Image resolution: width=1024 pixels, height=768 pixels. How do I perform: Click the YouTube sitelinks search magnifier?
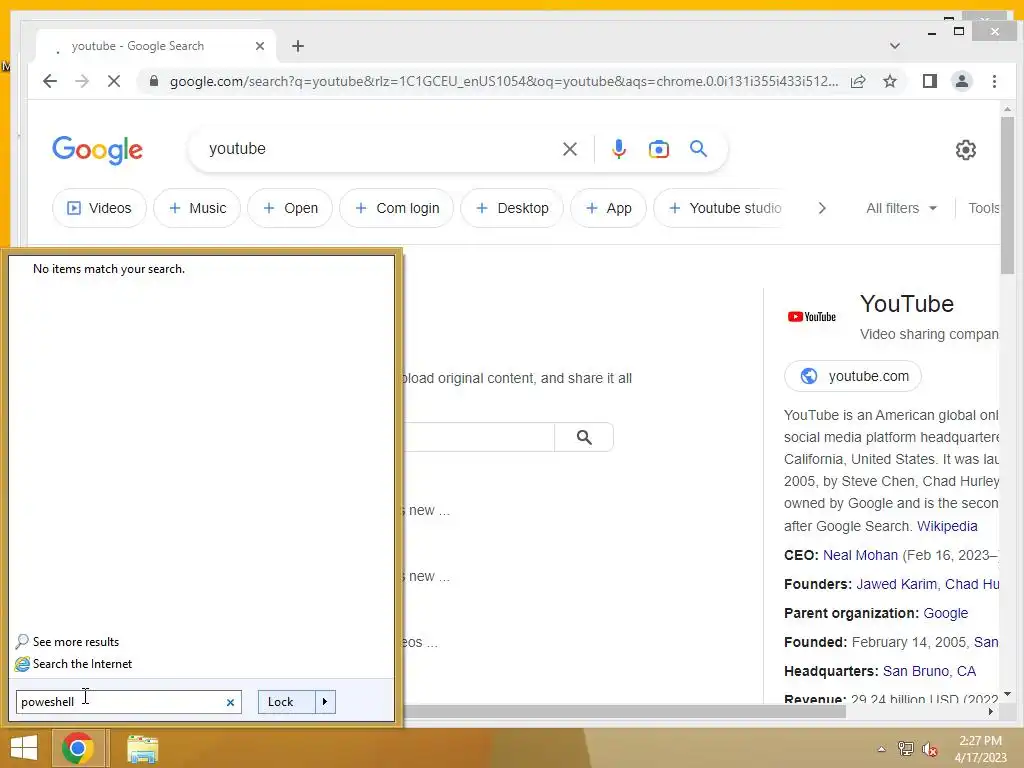point(584,437)
